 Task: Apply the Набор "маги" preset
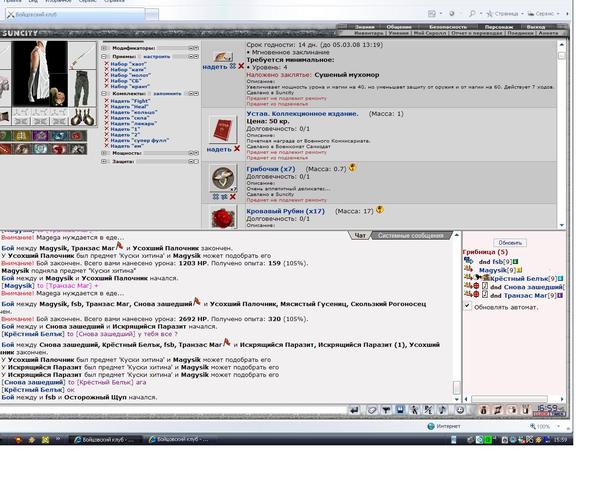pos(128,70)
